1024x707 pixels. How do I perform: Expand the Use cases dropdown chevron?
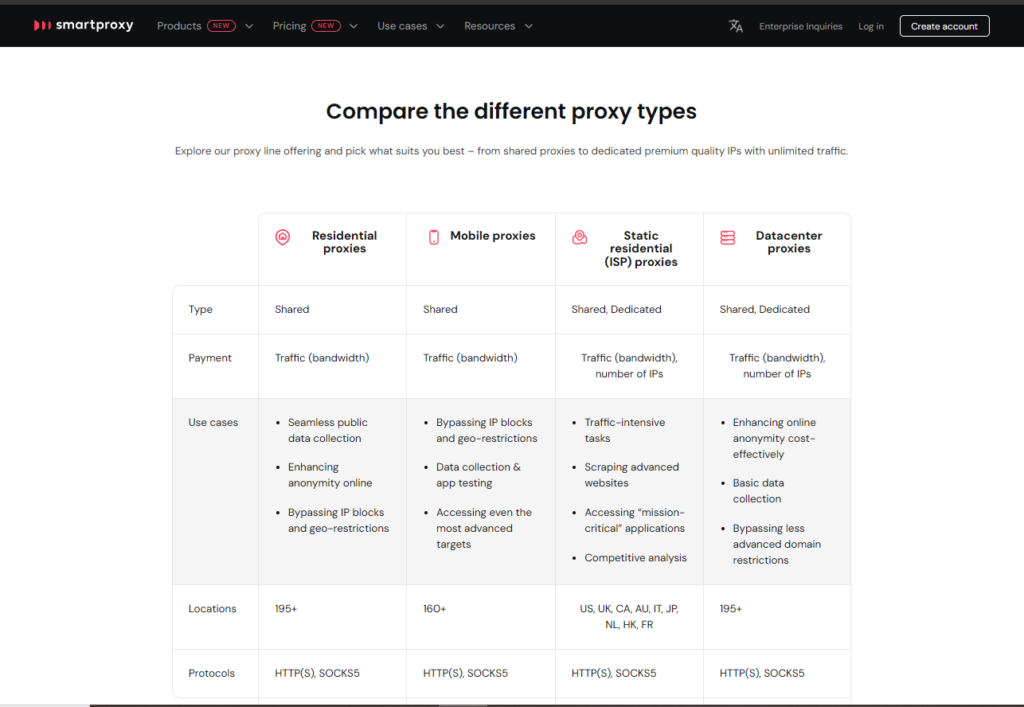pos(440,26)
